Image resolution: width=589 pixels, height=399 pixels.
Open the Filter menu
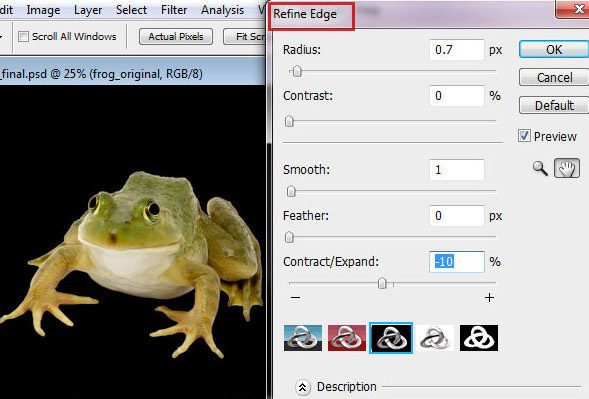[174, 10]
